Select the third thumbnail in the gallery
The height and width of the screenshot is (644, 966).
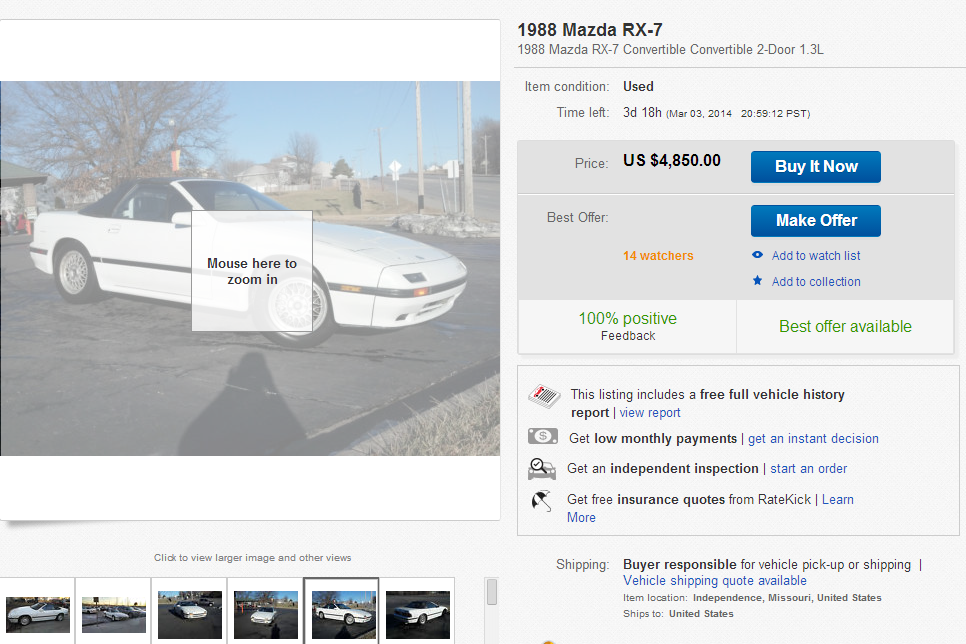click(190, 614)
